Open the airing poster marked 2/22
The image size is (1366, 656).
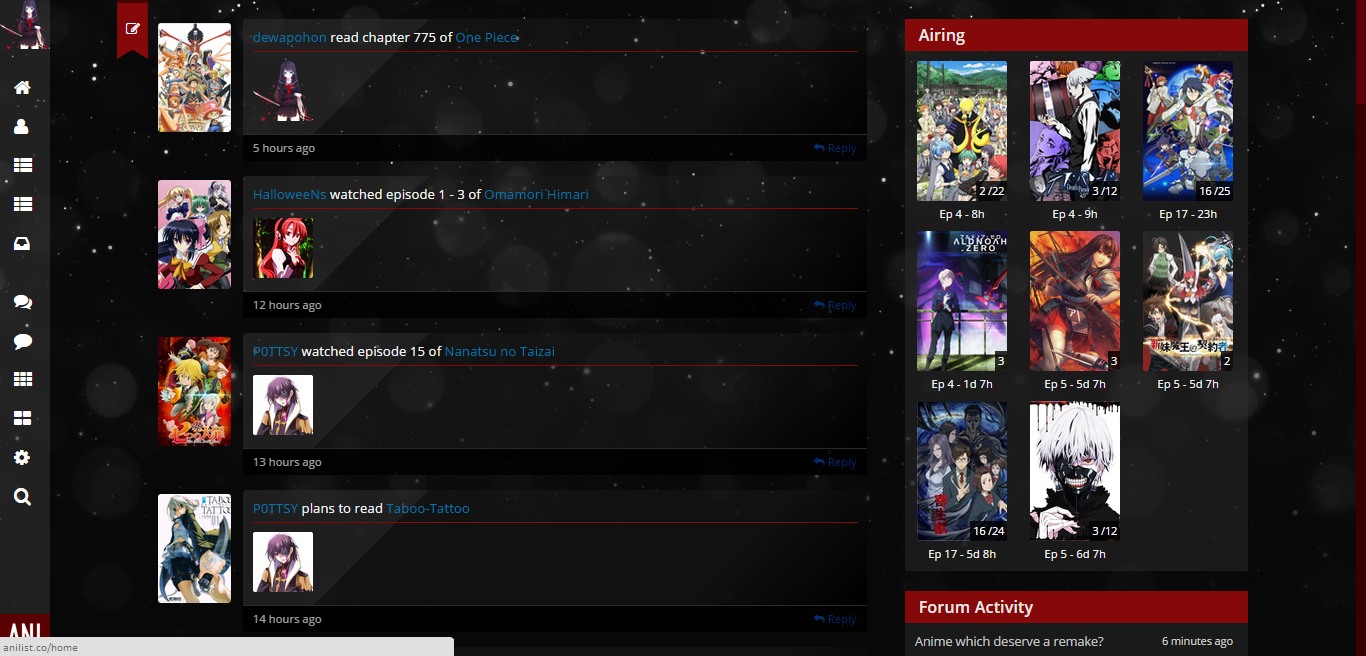point(962,131)
